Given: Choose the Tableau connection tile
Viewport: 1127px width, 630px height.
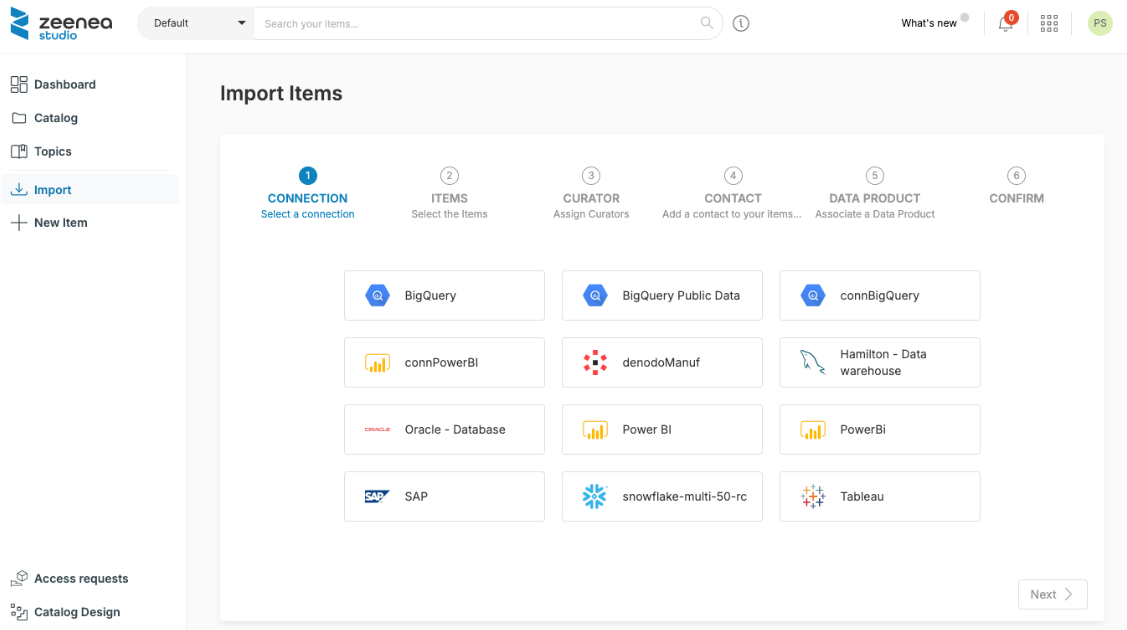Looking at the screenshot, I should [x=879, y=496].
